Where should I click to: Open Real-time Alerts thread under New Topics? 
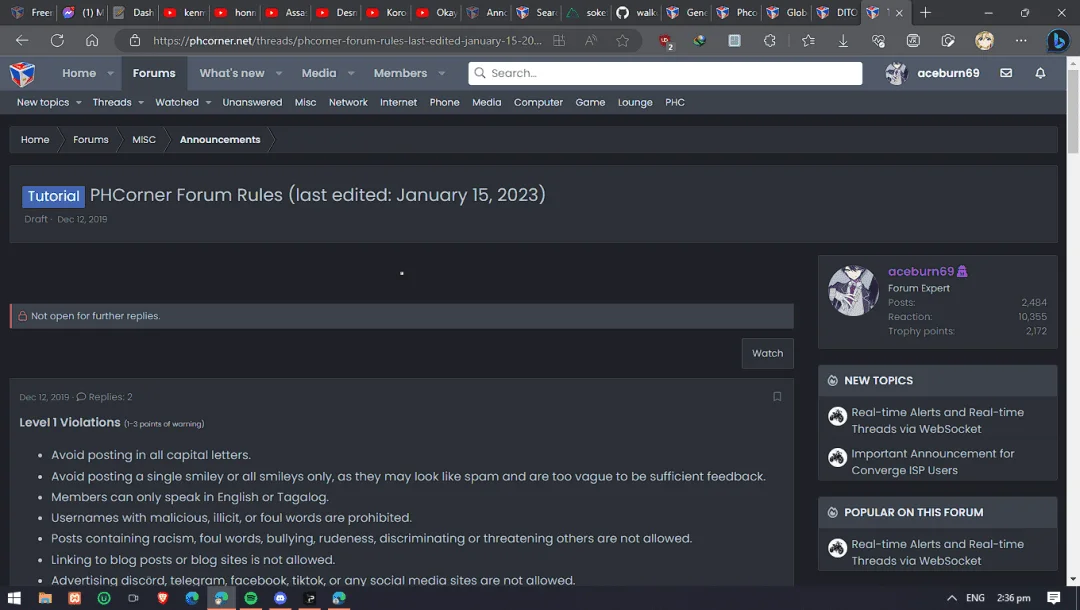pyautogui.click(x=937, y=421)
